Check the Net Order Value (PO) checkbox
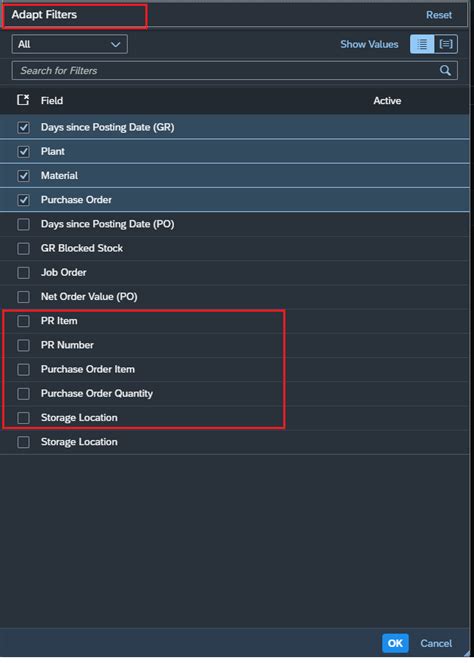 (23, 297)
